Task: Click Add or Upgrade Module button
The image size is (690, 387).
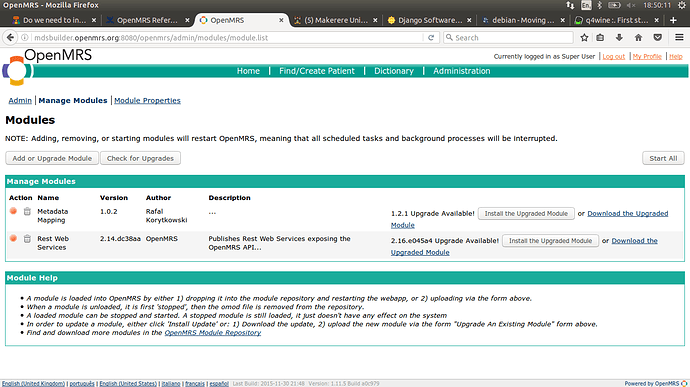Action: click(52, 158)
